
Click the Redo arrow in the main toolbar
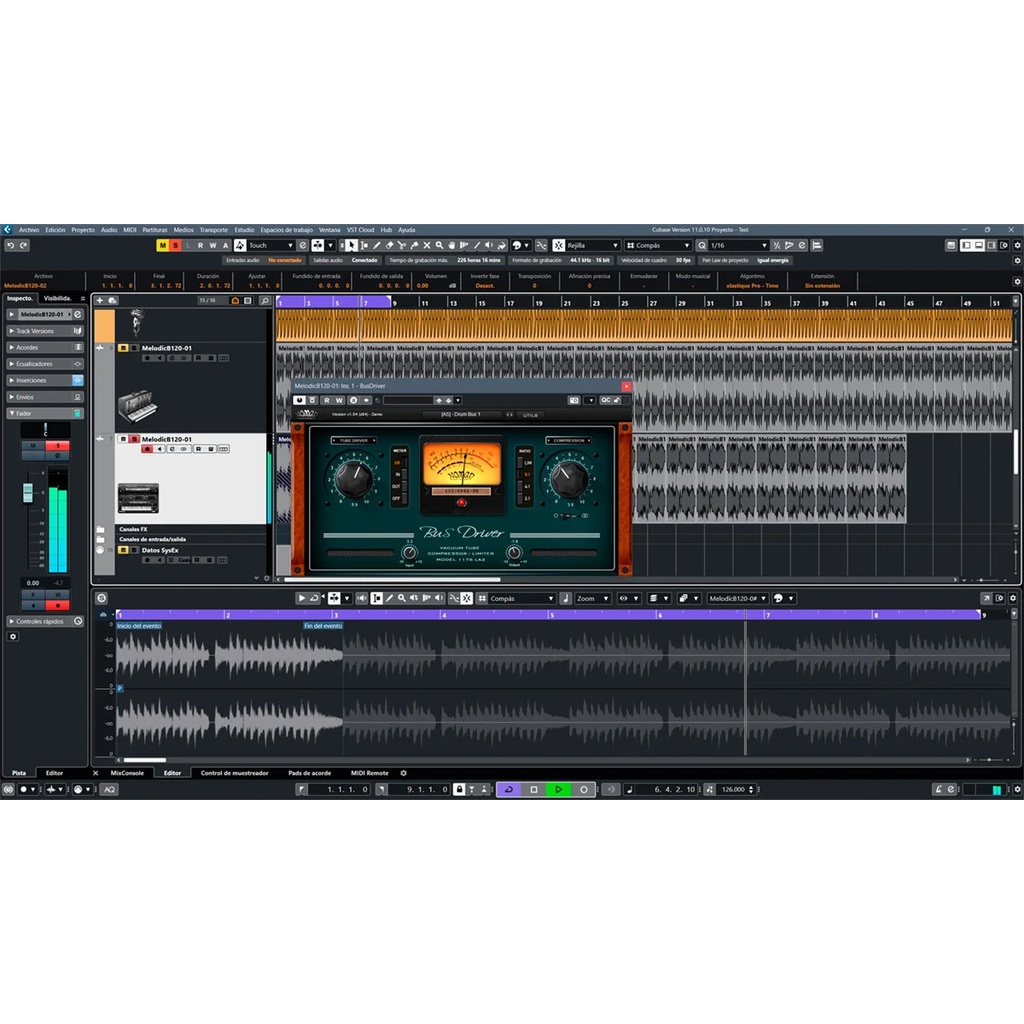[24, 246]
